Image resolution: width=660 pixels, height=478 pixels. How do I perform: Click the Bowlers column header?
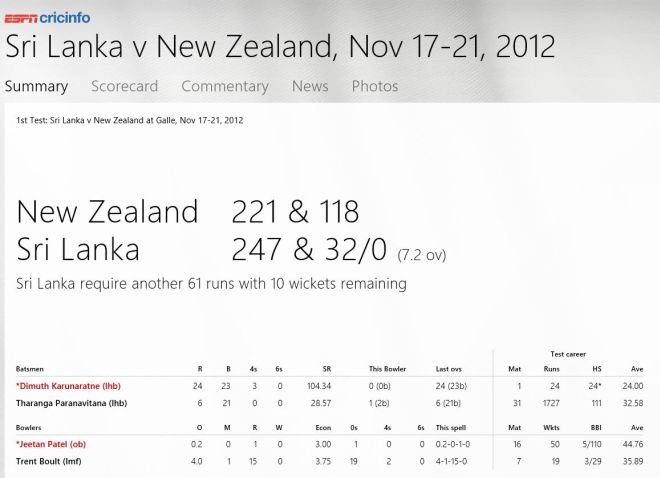point(28,428)
